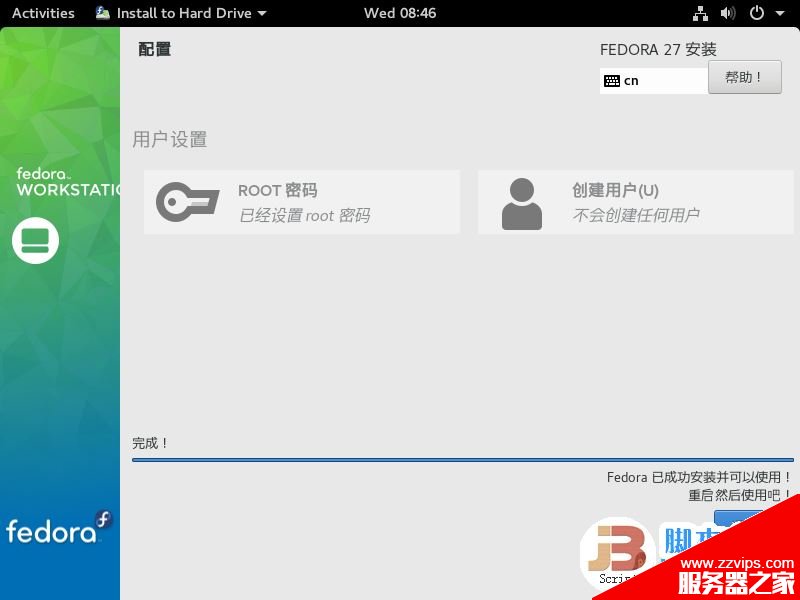Click the installer icon in top bar
800x600 pixels.
[103, 13]
